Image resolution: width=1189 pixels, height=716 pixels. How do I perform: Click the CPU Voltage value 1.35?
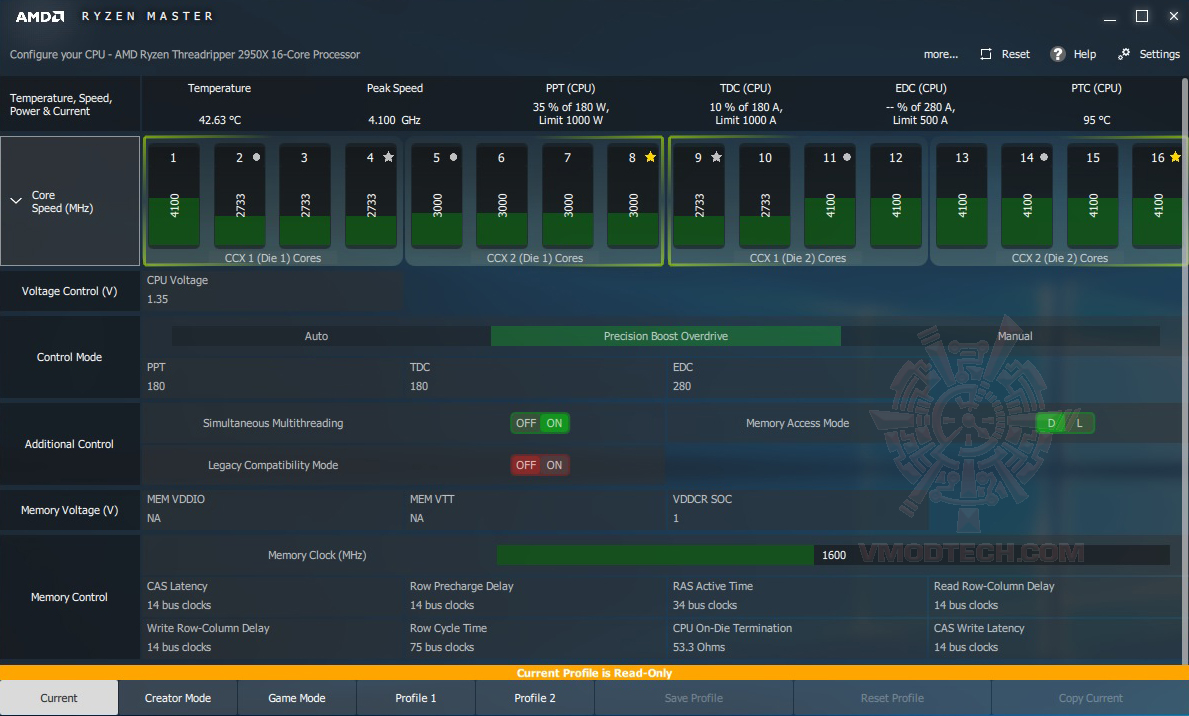click(x=158, y=299)
